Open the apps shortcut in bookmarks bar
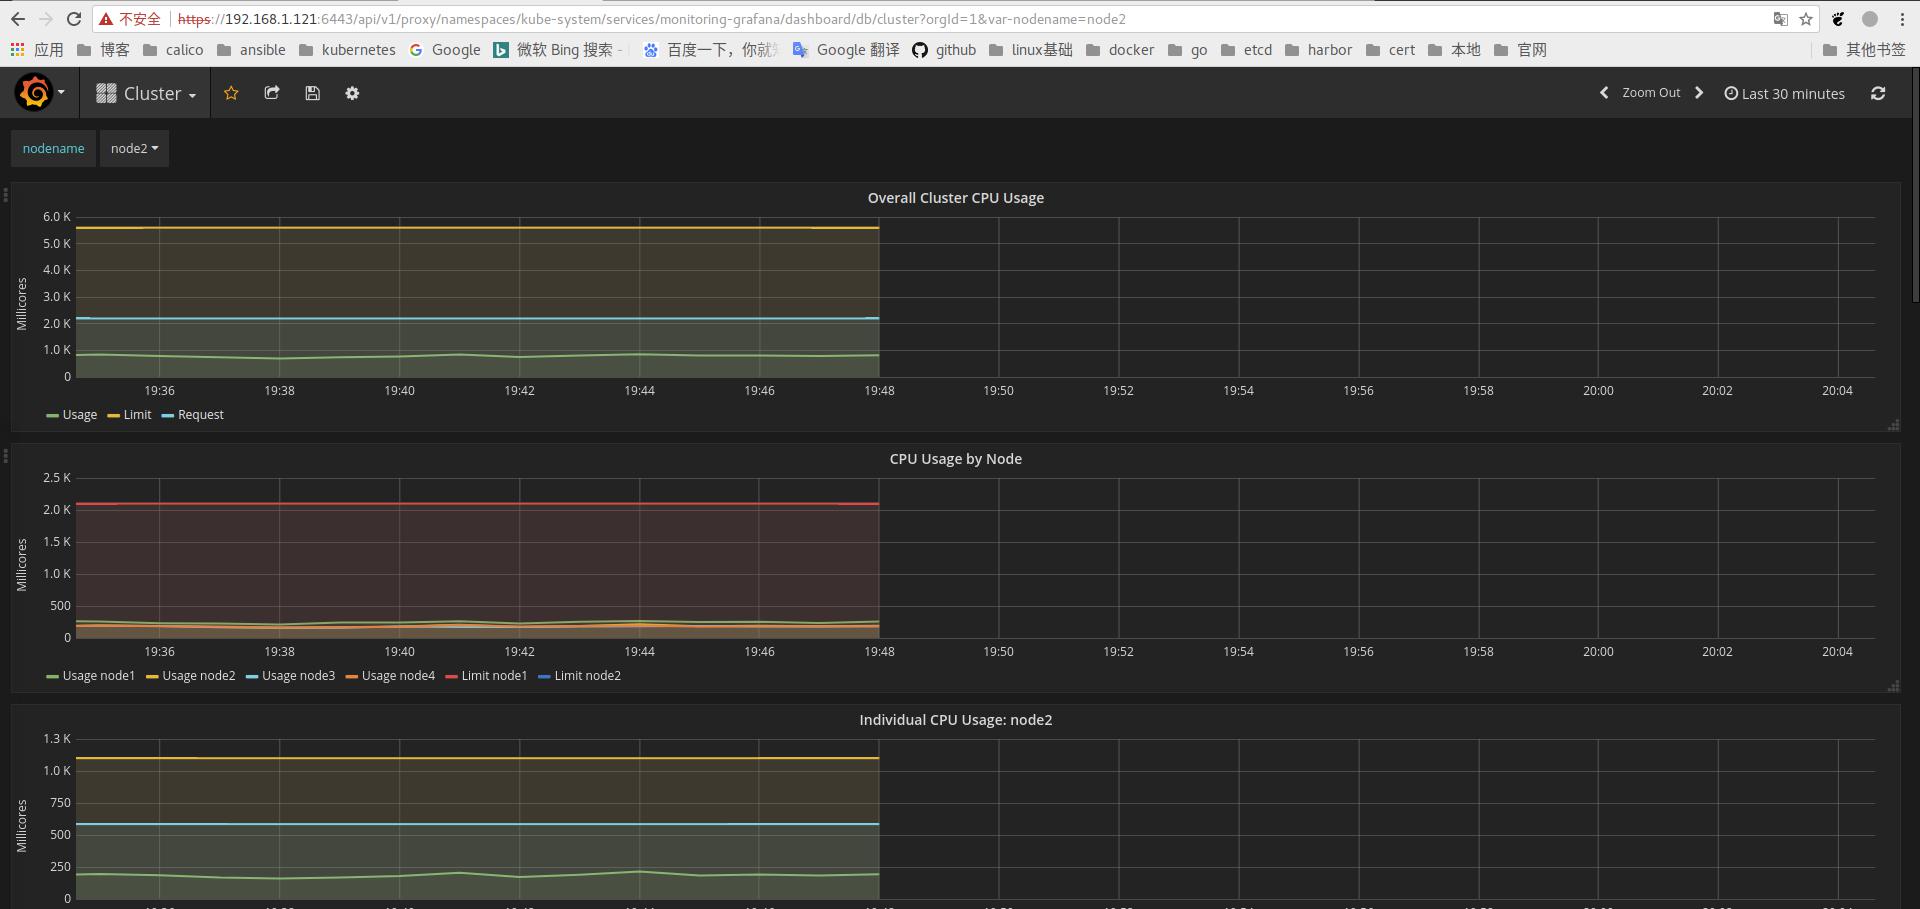 37,50
